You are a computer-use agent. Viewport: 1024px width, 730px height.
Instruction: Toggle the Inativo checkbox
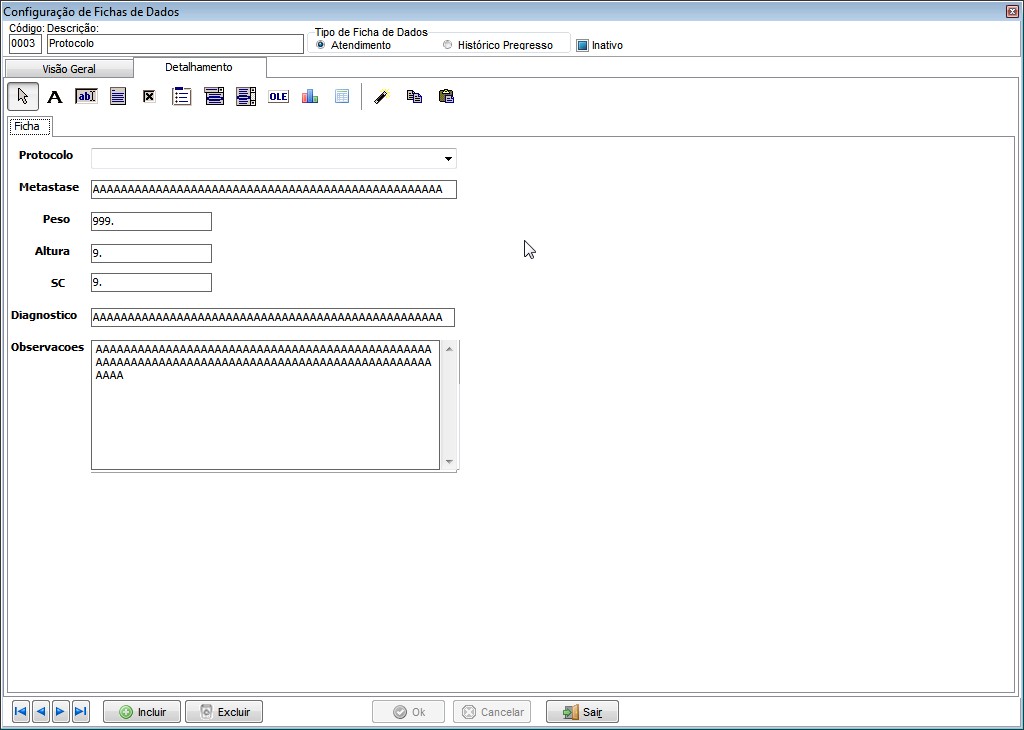(582, 45)
